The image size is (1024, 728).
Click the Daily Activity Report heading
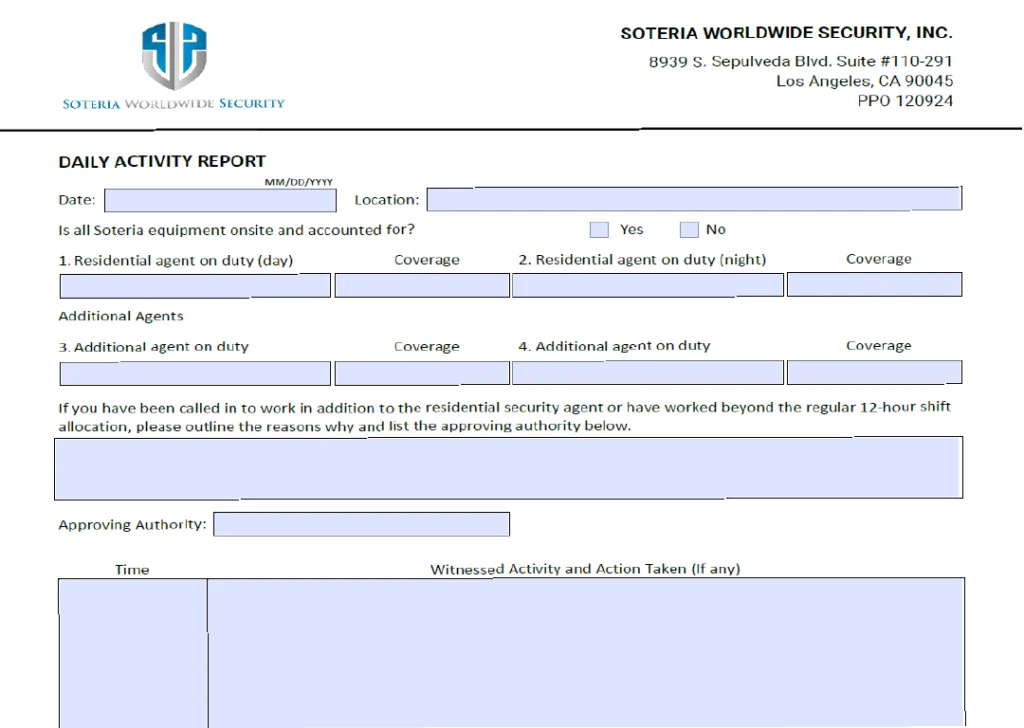pyautogui.click(x=162, y=161)
